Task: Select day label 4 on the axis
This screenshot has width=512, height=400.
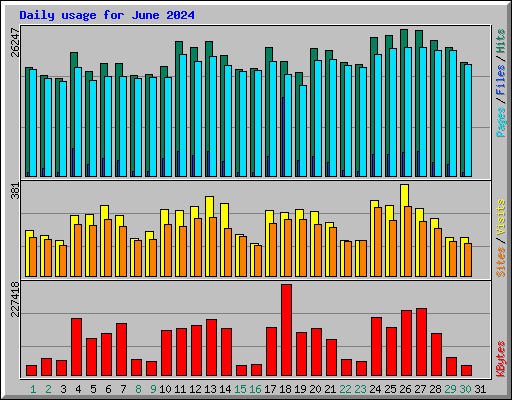Action: [x=78, y=389]
